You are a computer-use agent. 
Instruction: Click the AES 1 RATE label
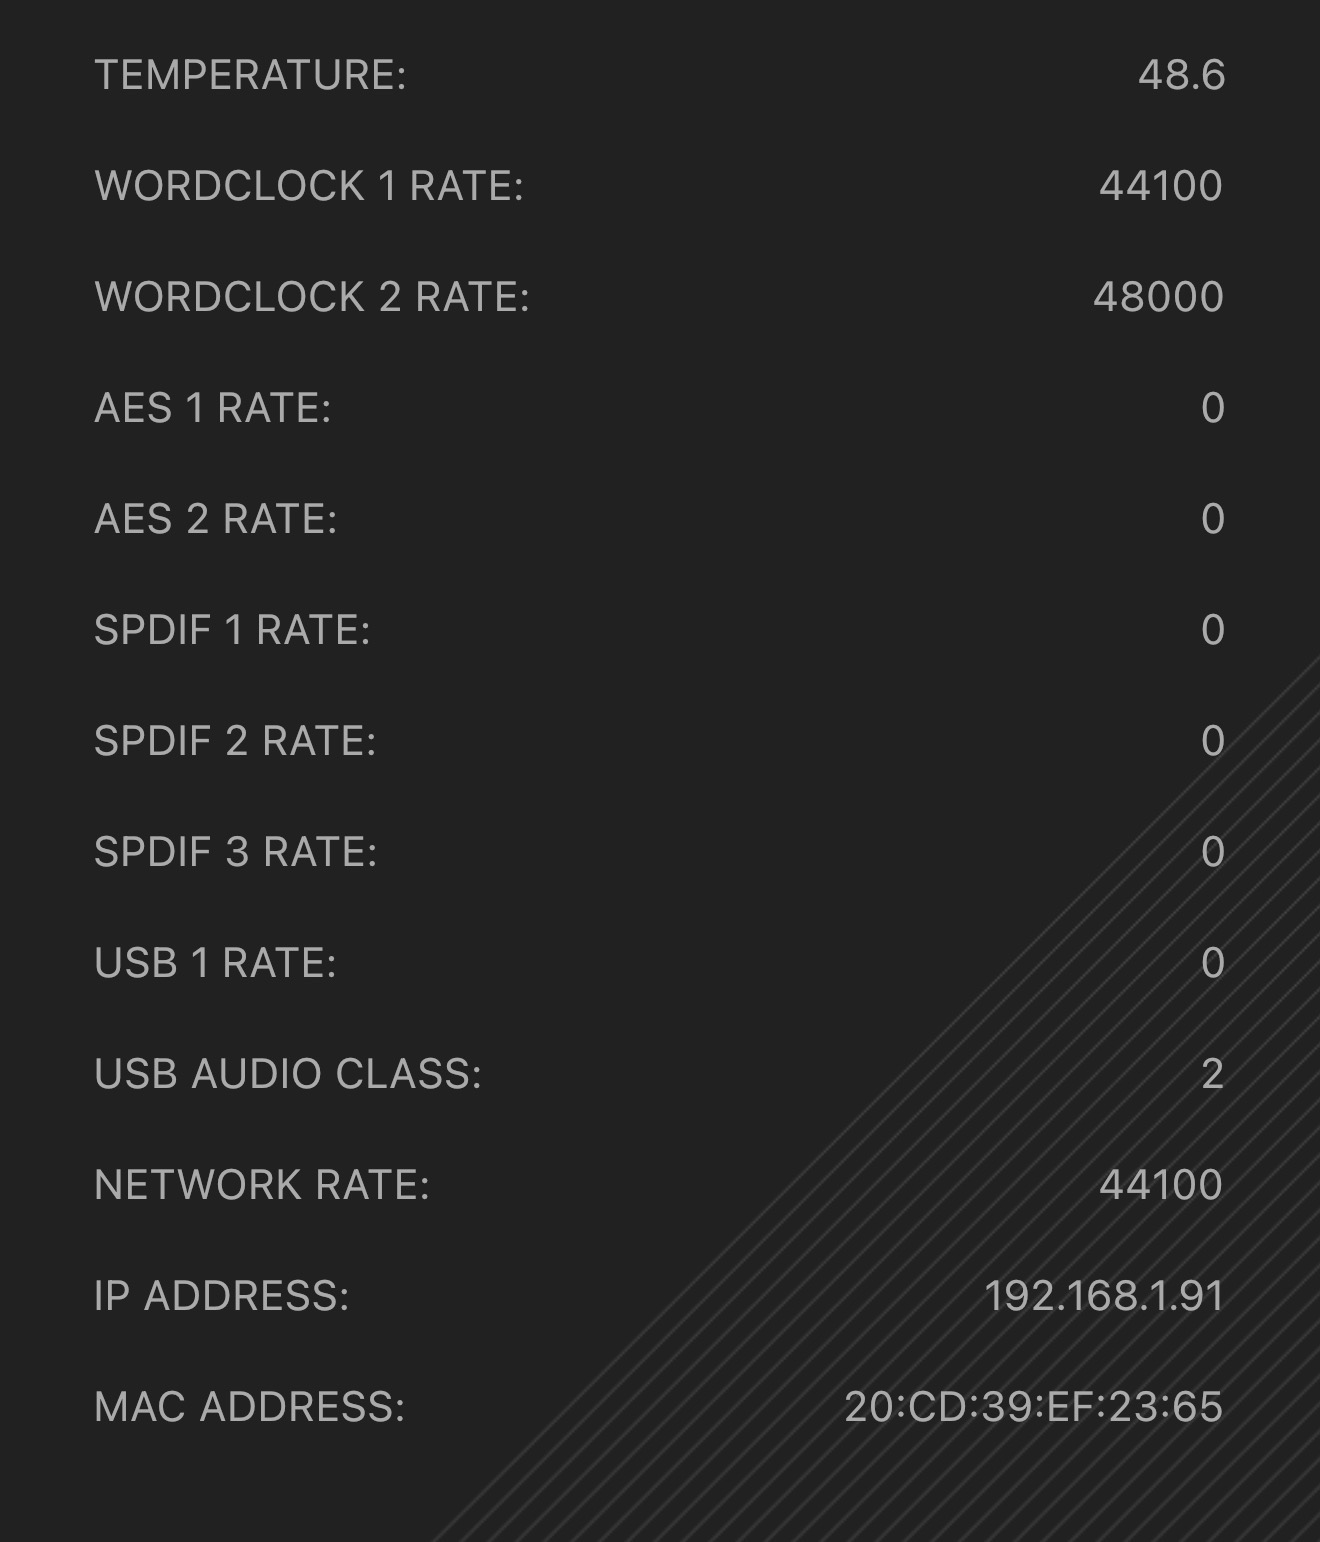pyautogui.click(x=212, y=409)
